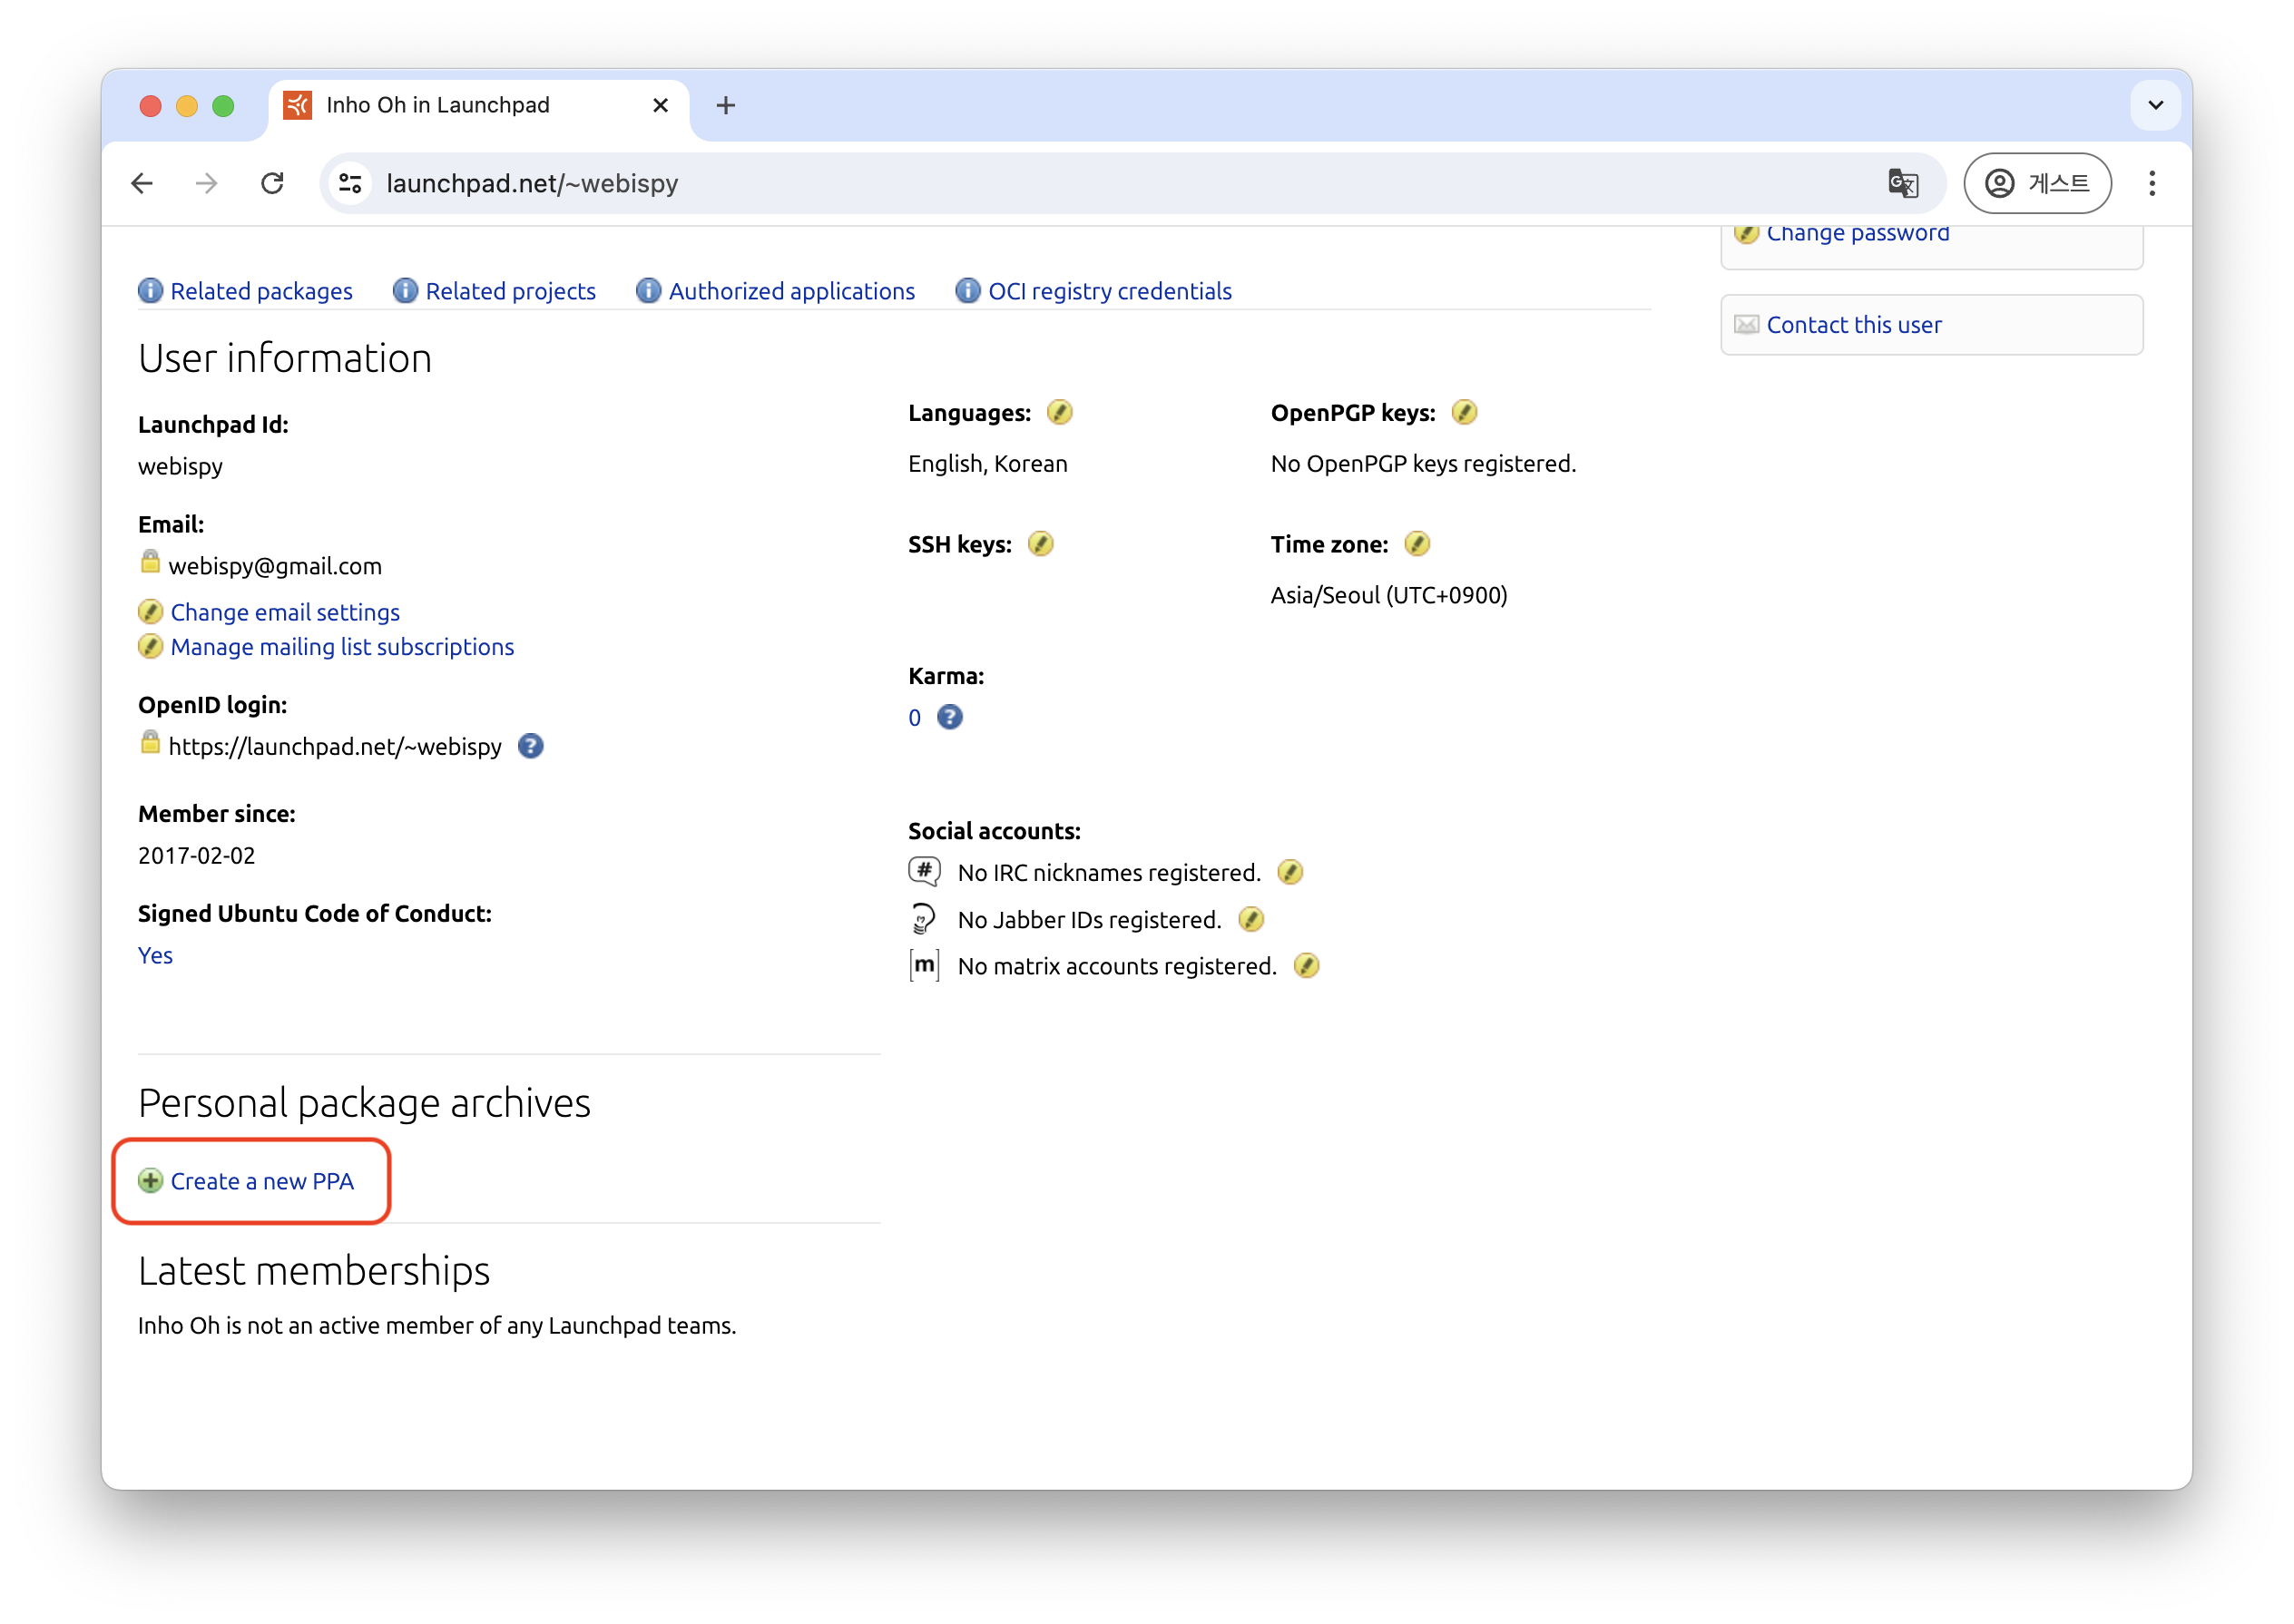Image resolution: width=2294 pixels, height=1624 pixels.
Task: Edit OpenPGP keys via pencil icon
Action: [1464, 412]
